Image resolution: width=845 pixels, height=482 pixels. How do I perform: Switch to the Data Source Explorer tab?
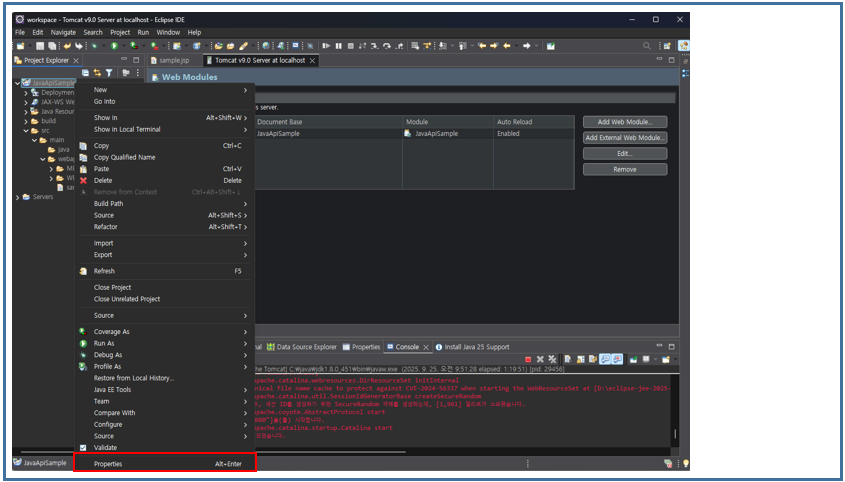302,347
